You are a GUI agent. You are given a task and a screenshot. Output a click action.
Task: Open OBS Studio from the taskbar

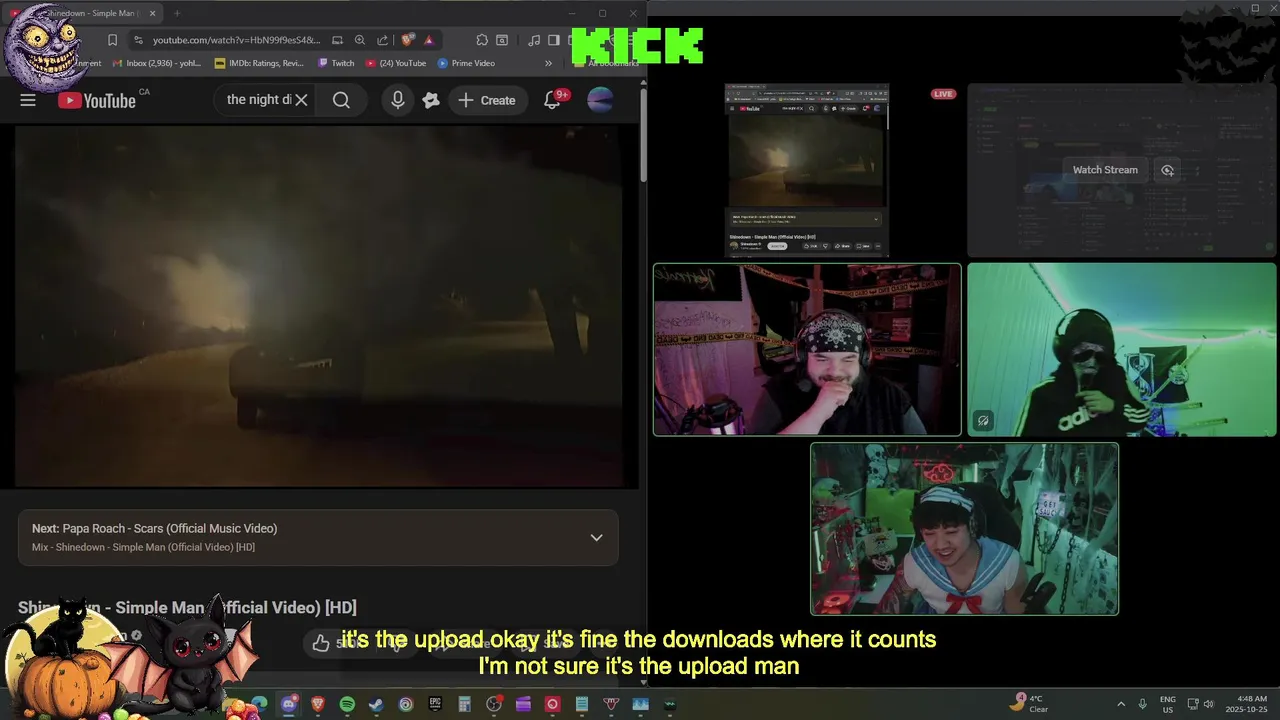(x=494, y=704)
